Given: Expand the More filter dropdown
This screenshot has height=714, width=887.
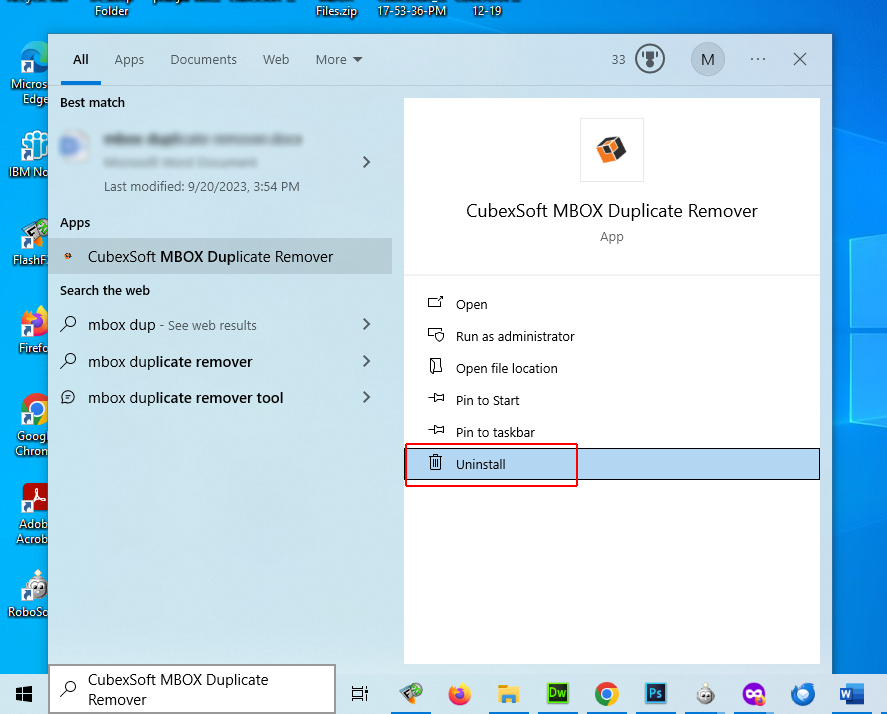Looking at the screenshot, I should [339, 59].
